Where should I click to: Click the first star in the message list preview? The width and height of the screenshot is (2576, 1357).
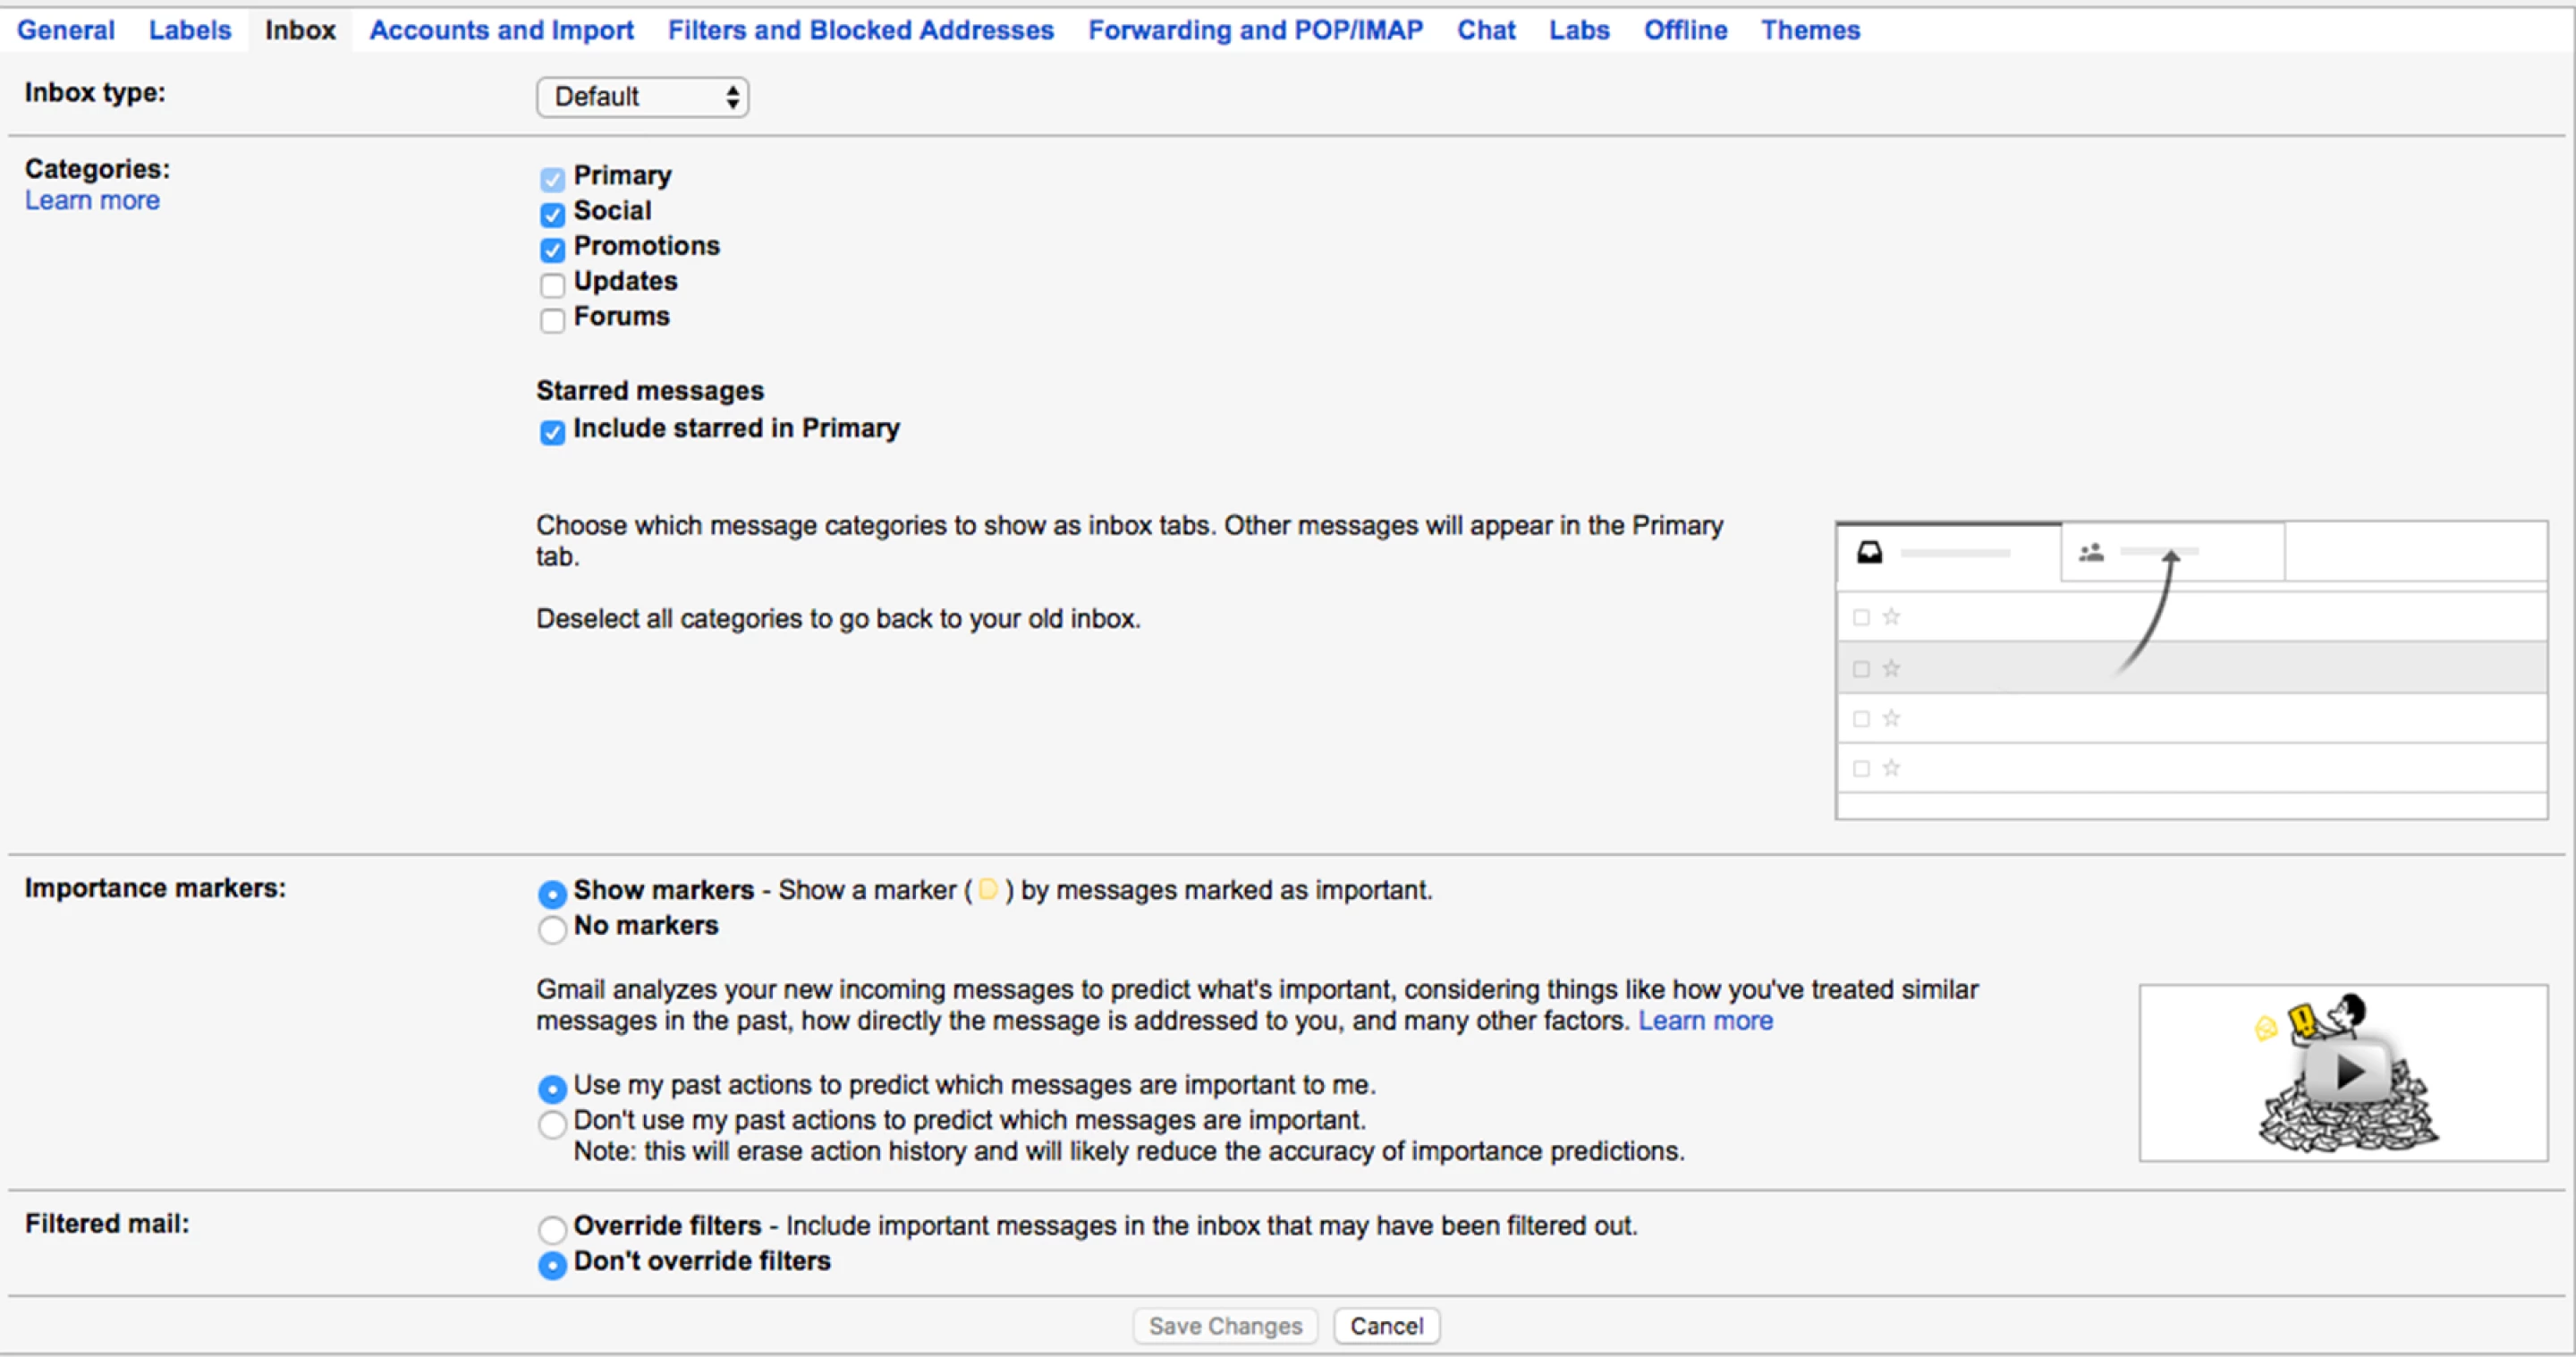pyautogui.click(x=1890, y=617)
